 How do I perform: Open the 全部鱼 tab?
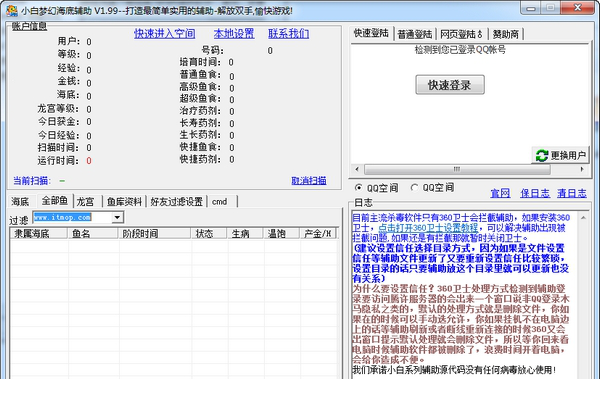pos(54,200)
